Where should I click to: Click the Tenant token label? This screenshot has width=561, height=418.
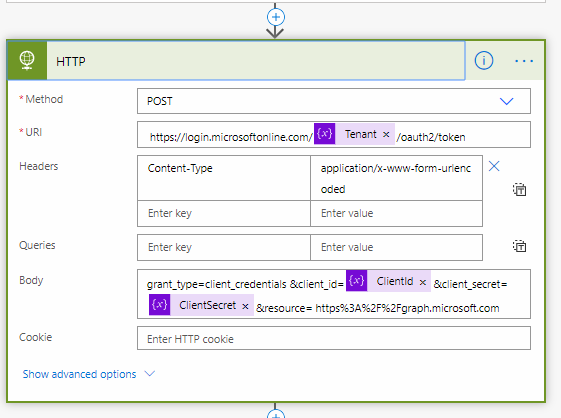pos(361,134)
